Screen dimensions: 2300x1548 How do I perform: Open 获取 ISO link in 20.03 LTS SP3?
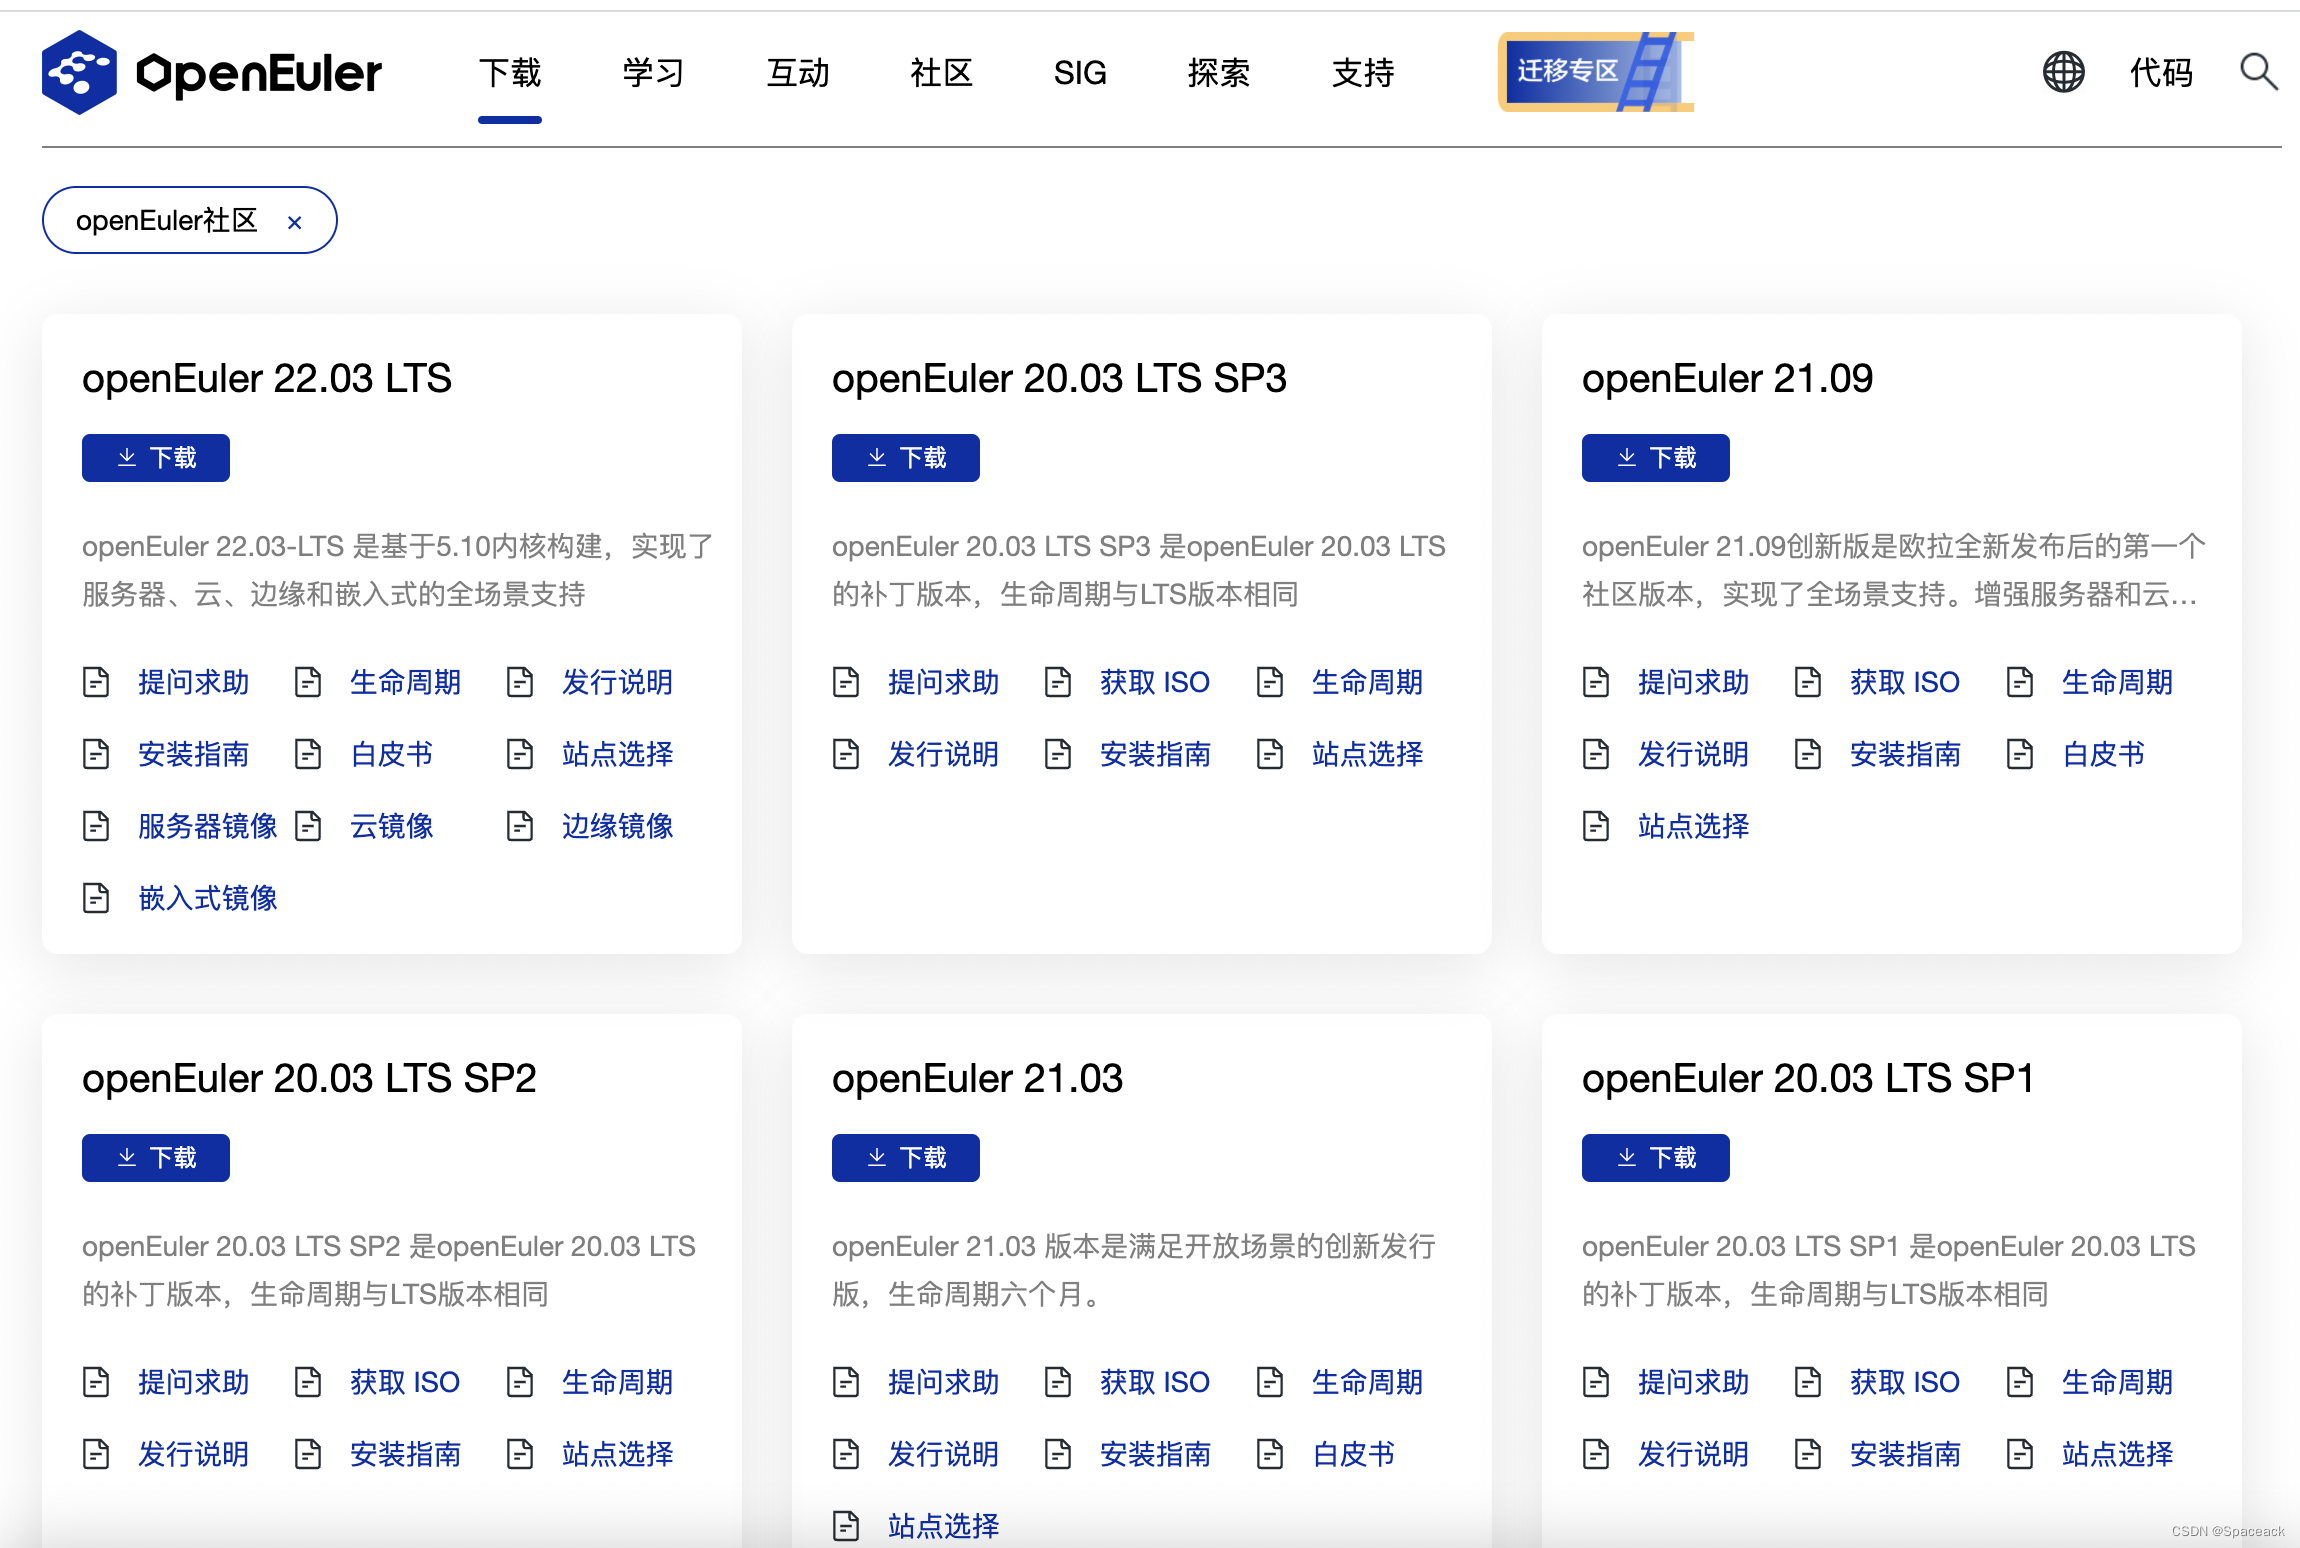tap(1155, 682)
